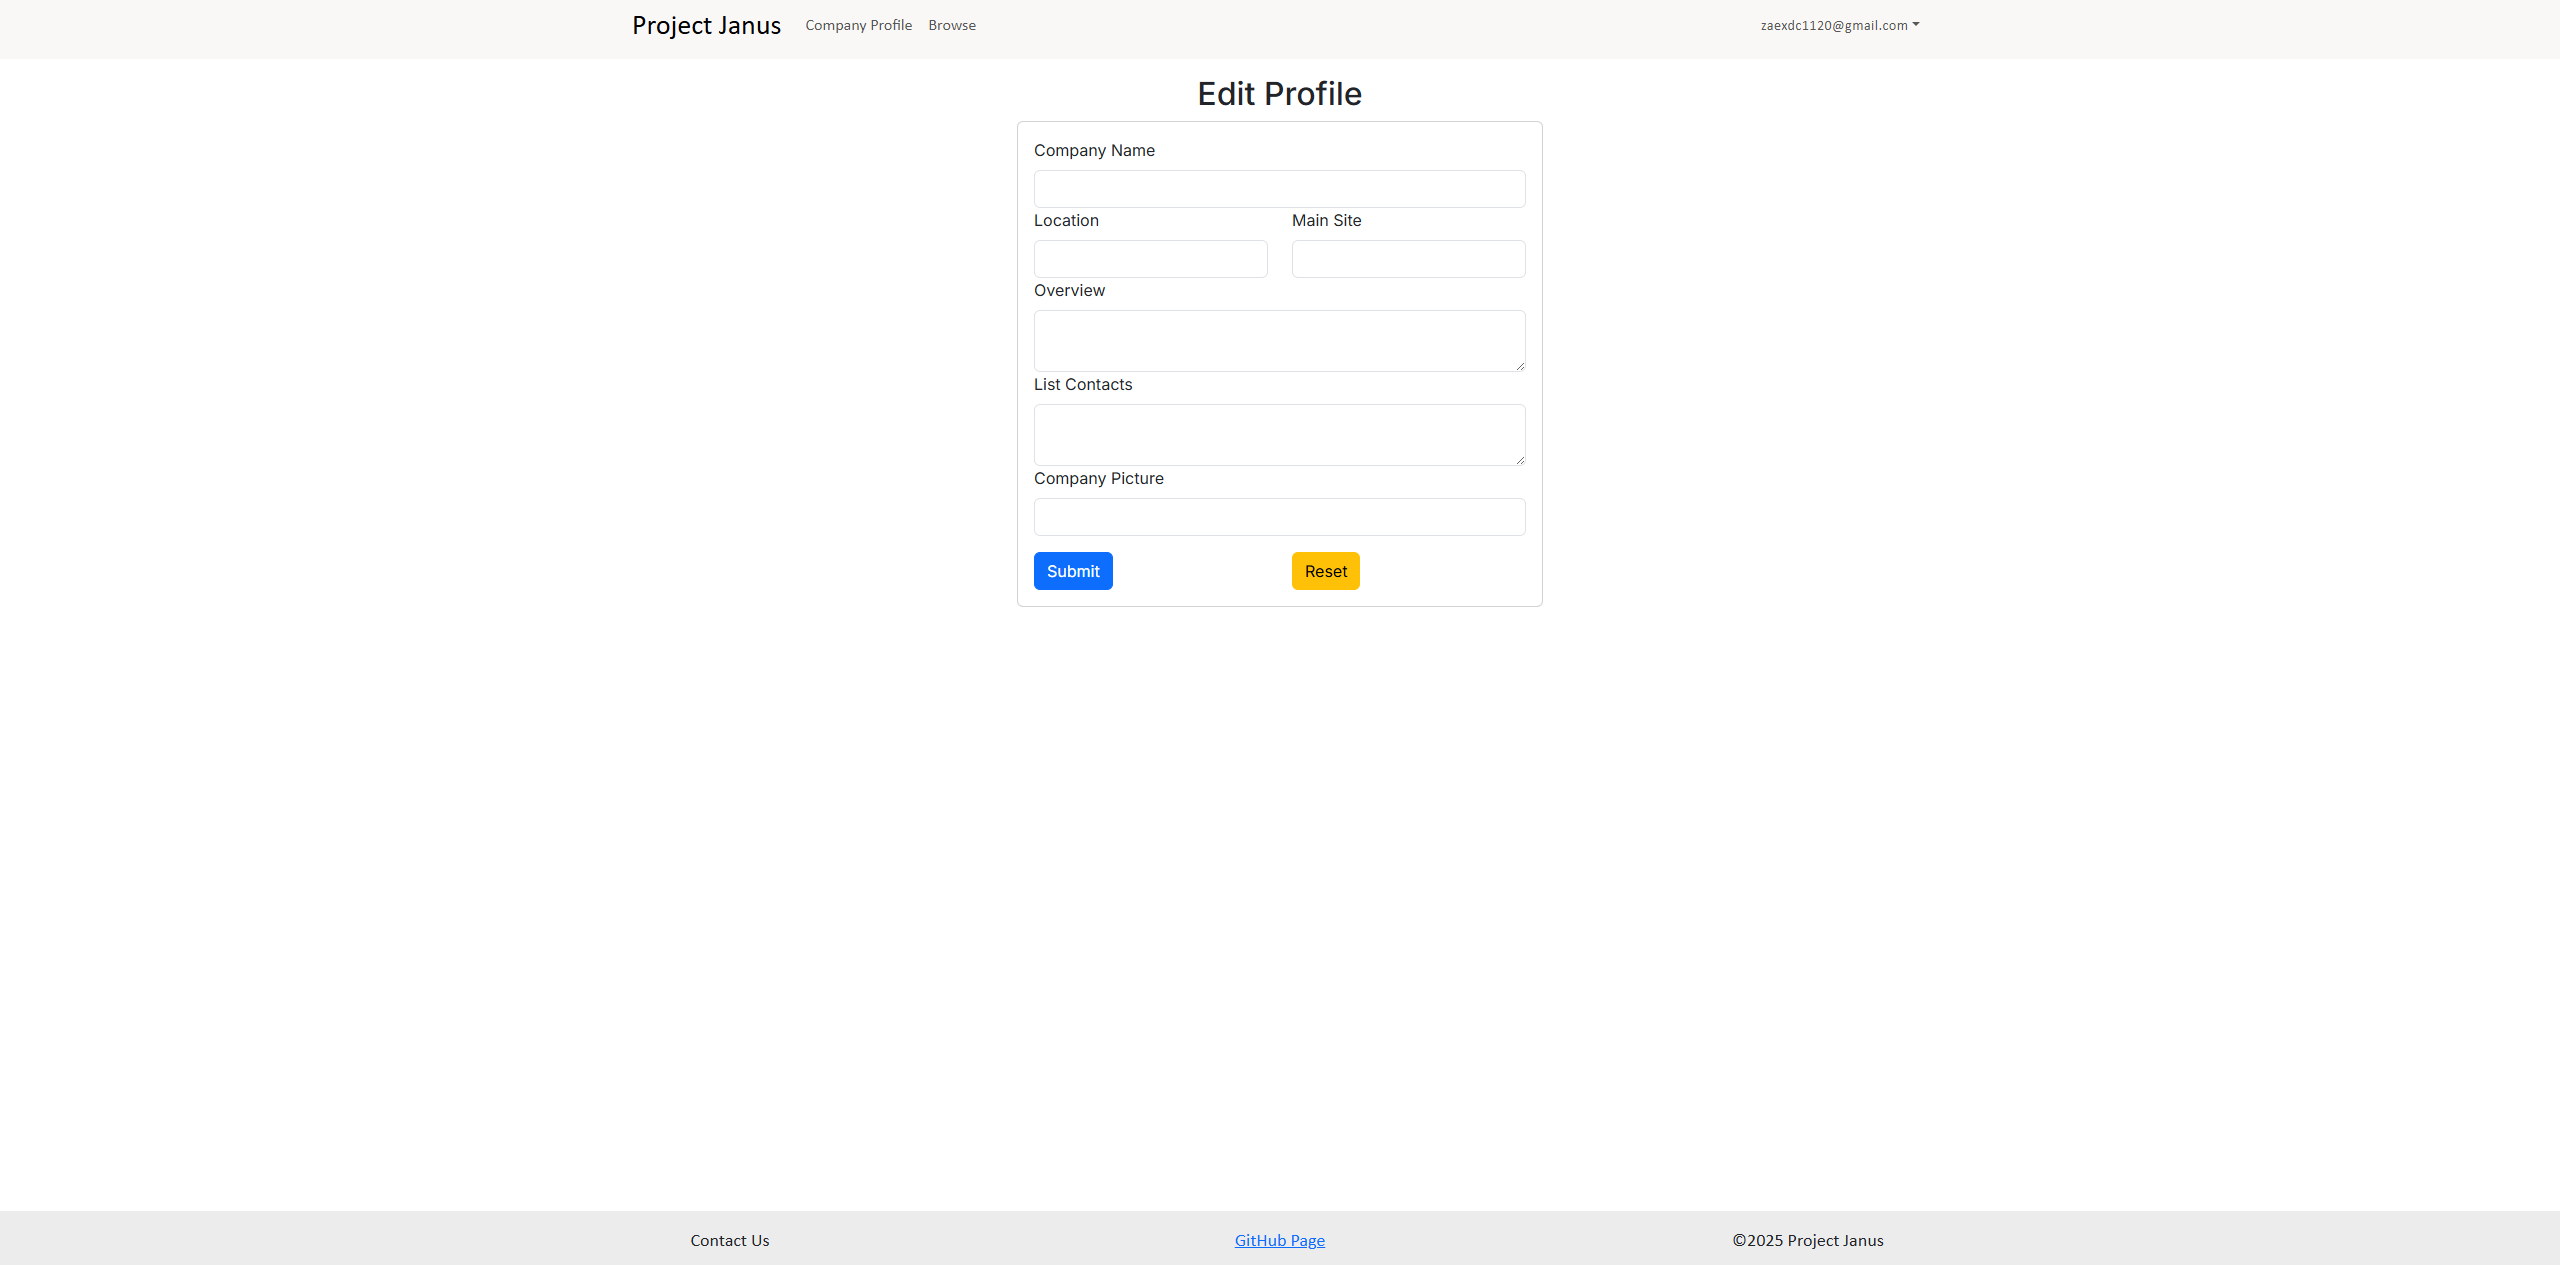This screenshot has height=1265, width=2560.
Task: Click into the Location text box
Action: click(x=1150, y=259)
